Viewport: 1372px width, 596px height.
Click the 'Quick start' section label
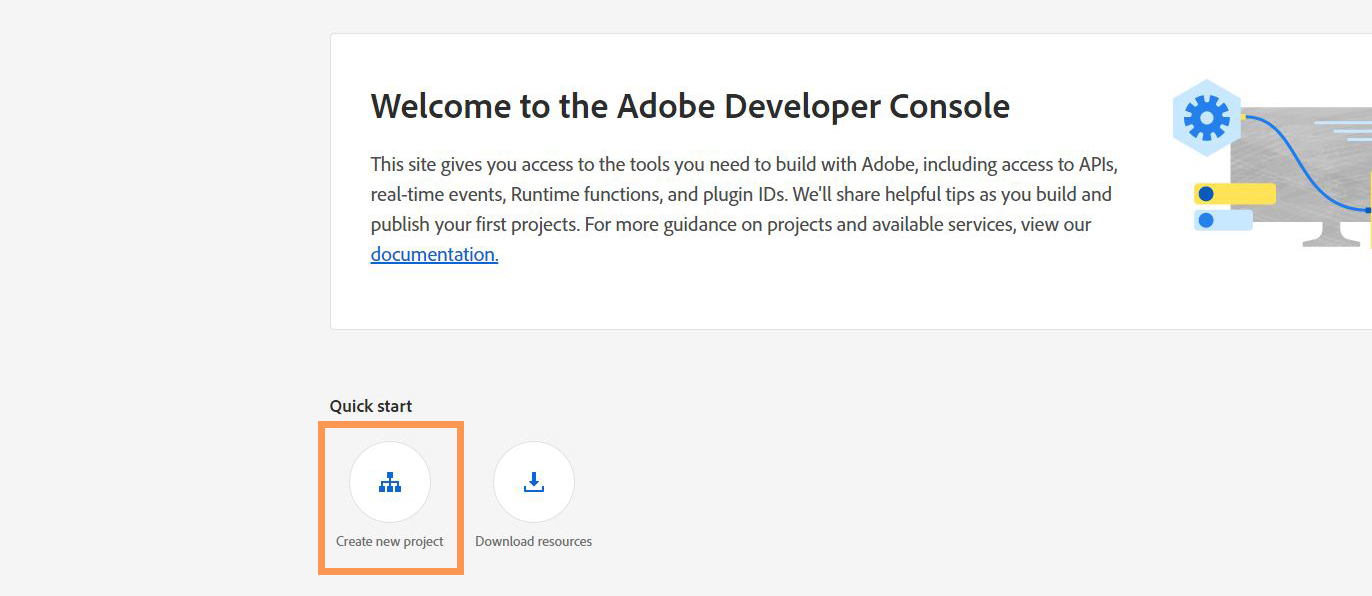(371, 406)
